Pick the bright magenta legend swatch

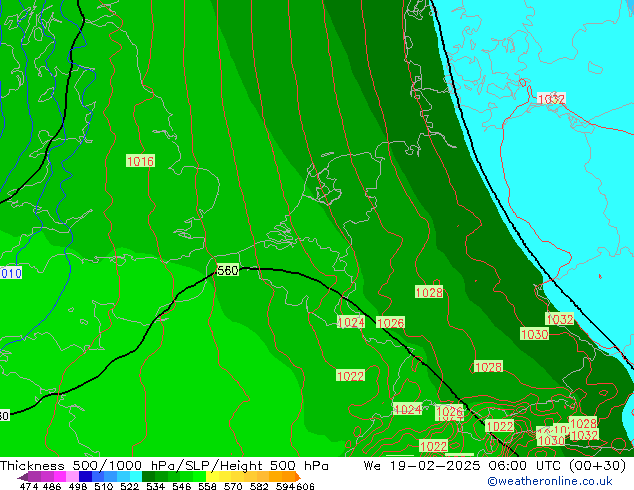[59, 476]
